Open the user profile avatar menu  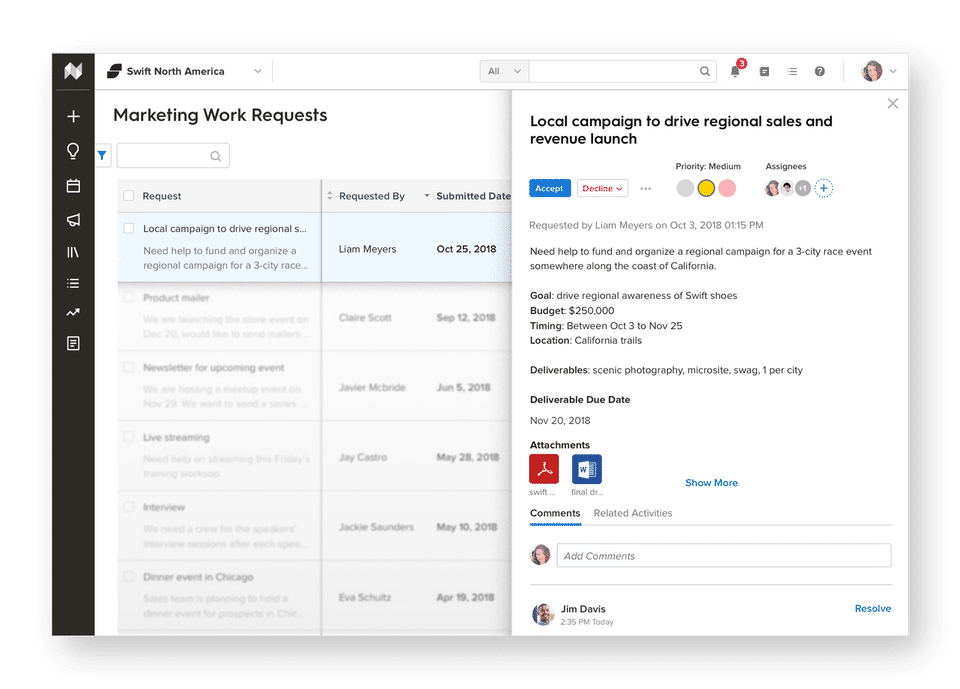tap(872, 71)
